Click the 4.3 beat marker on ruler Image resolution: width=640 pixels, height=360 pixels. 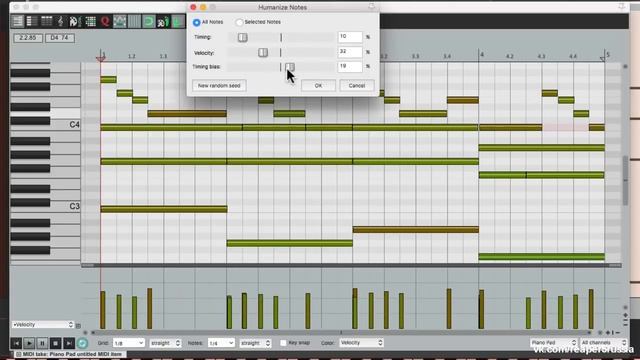point(541,56)
